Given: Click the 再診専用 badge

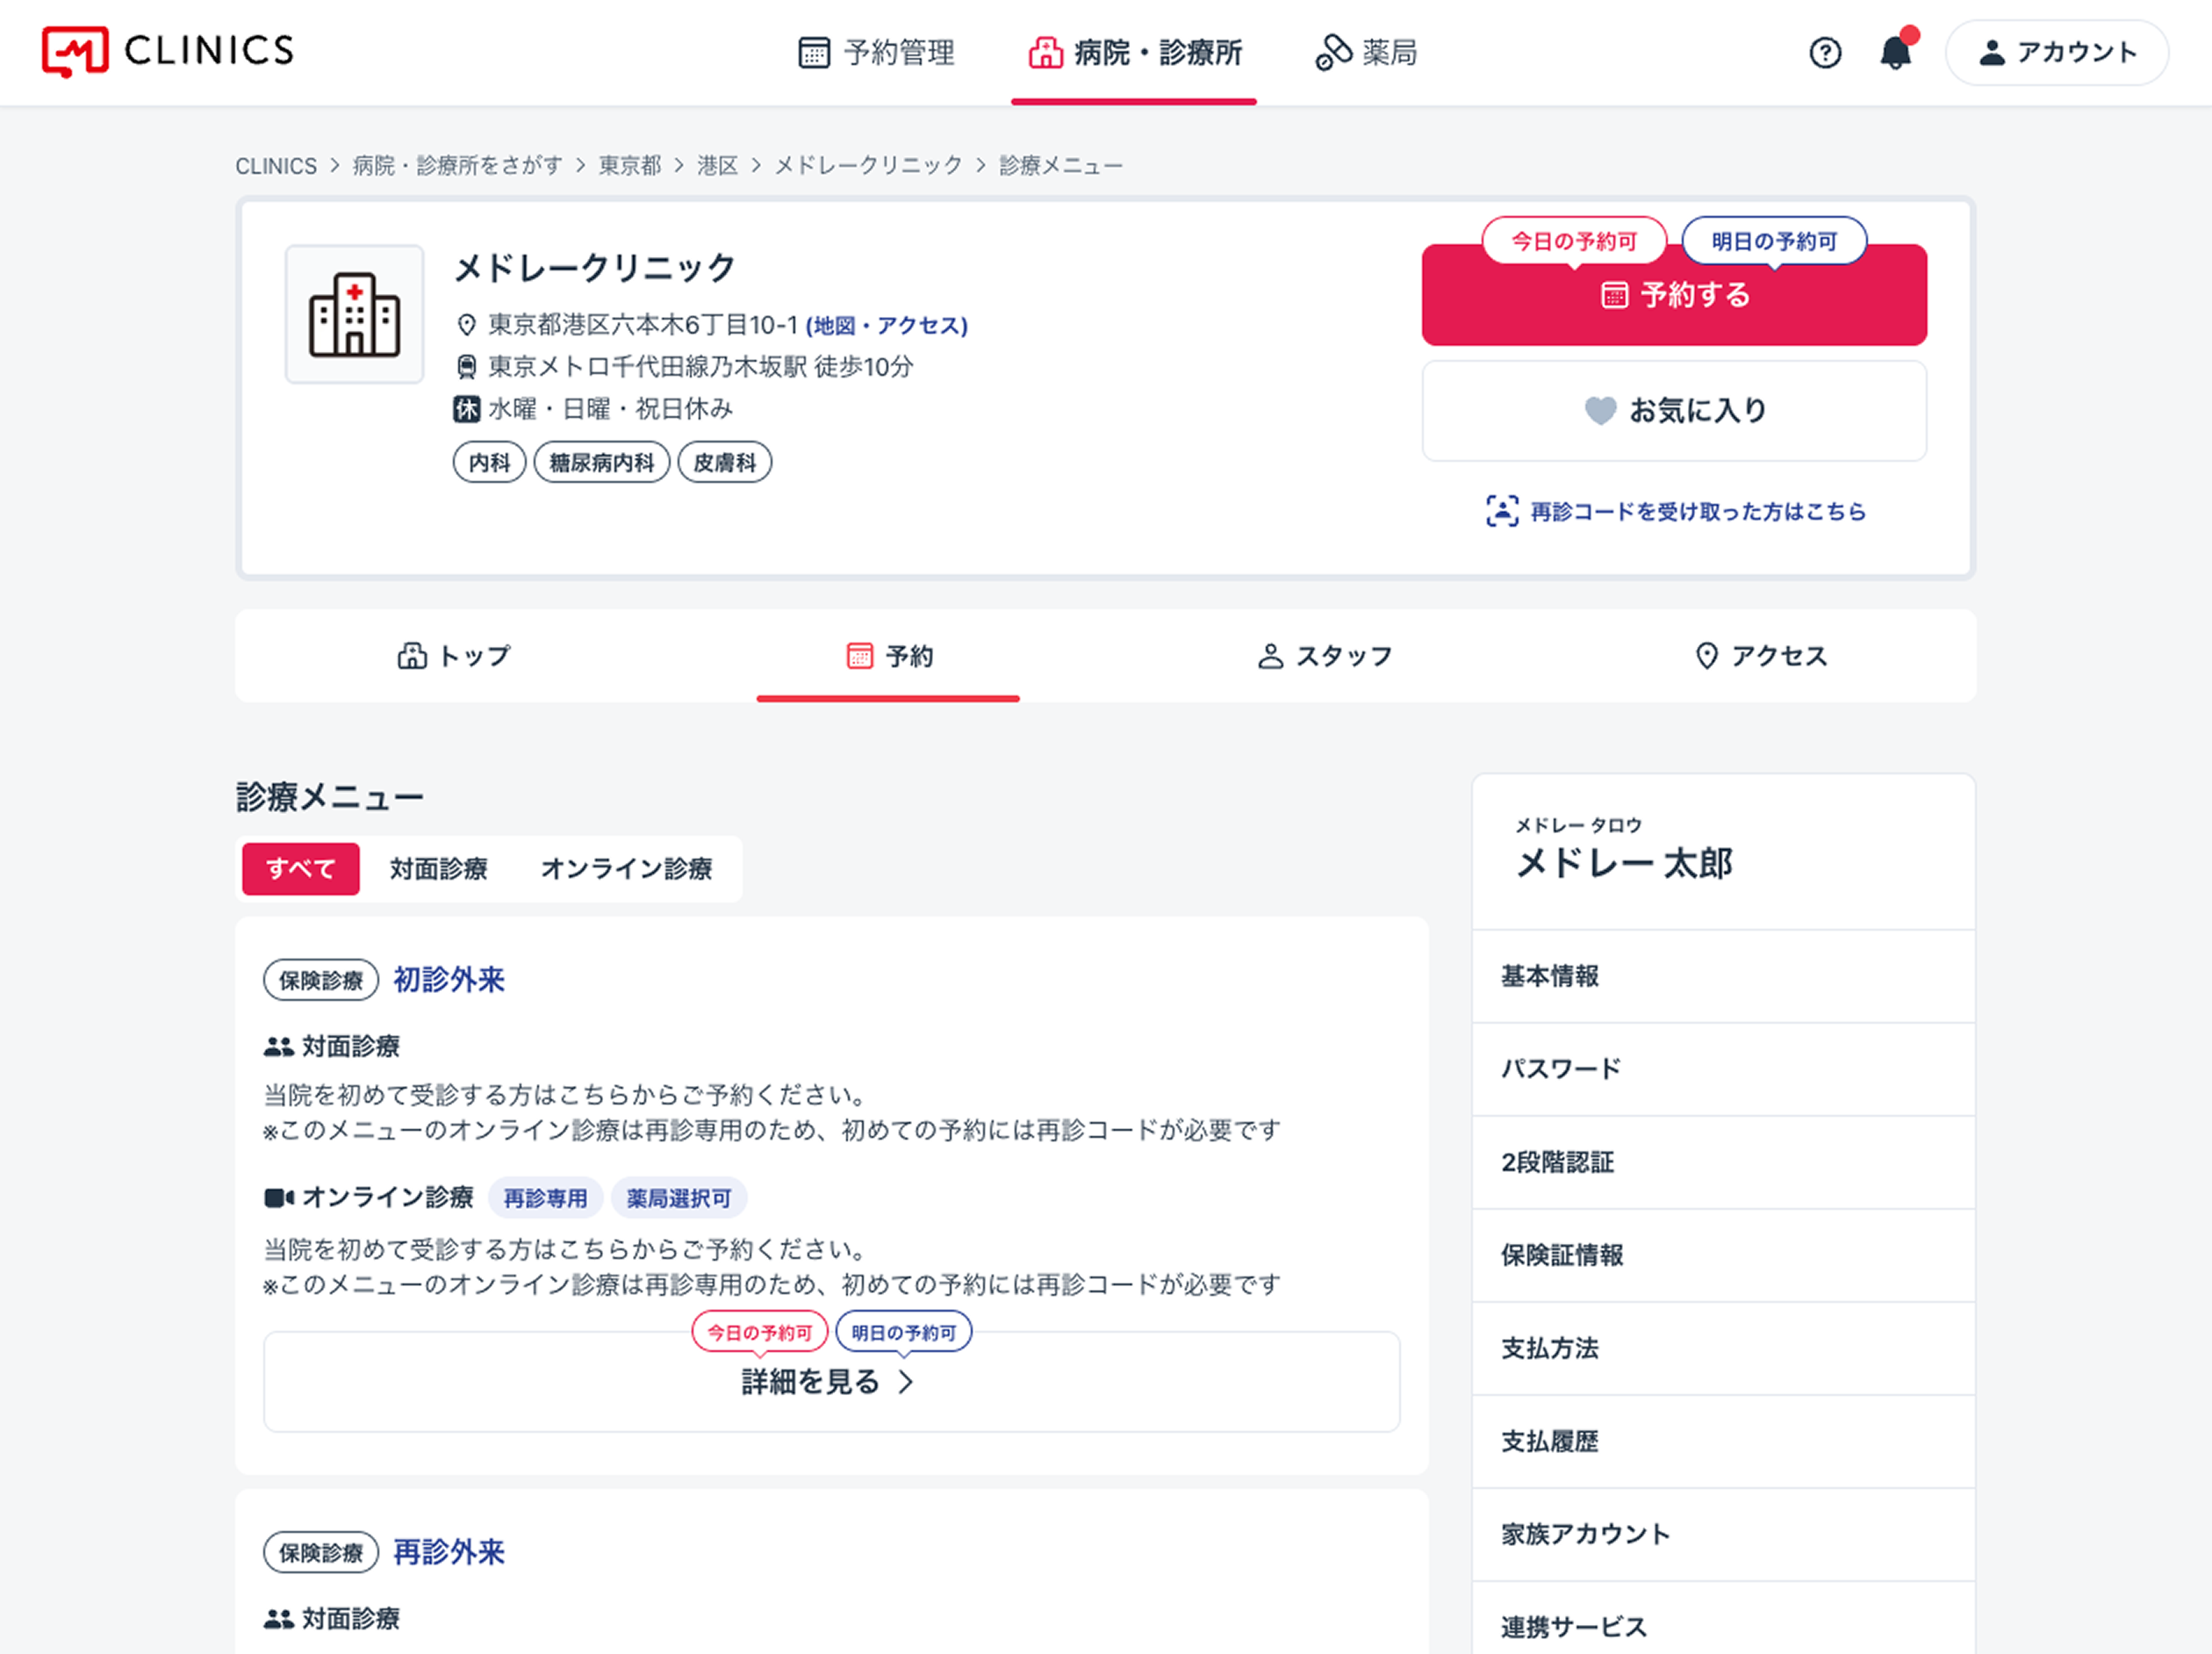Looking at the screenshot, I should pos(545,1198).
